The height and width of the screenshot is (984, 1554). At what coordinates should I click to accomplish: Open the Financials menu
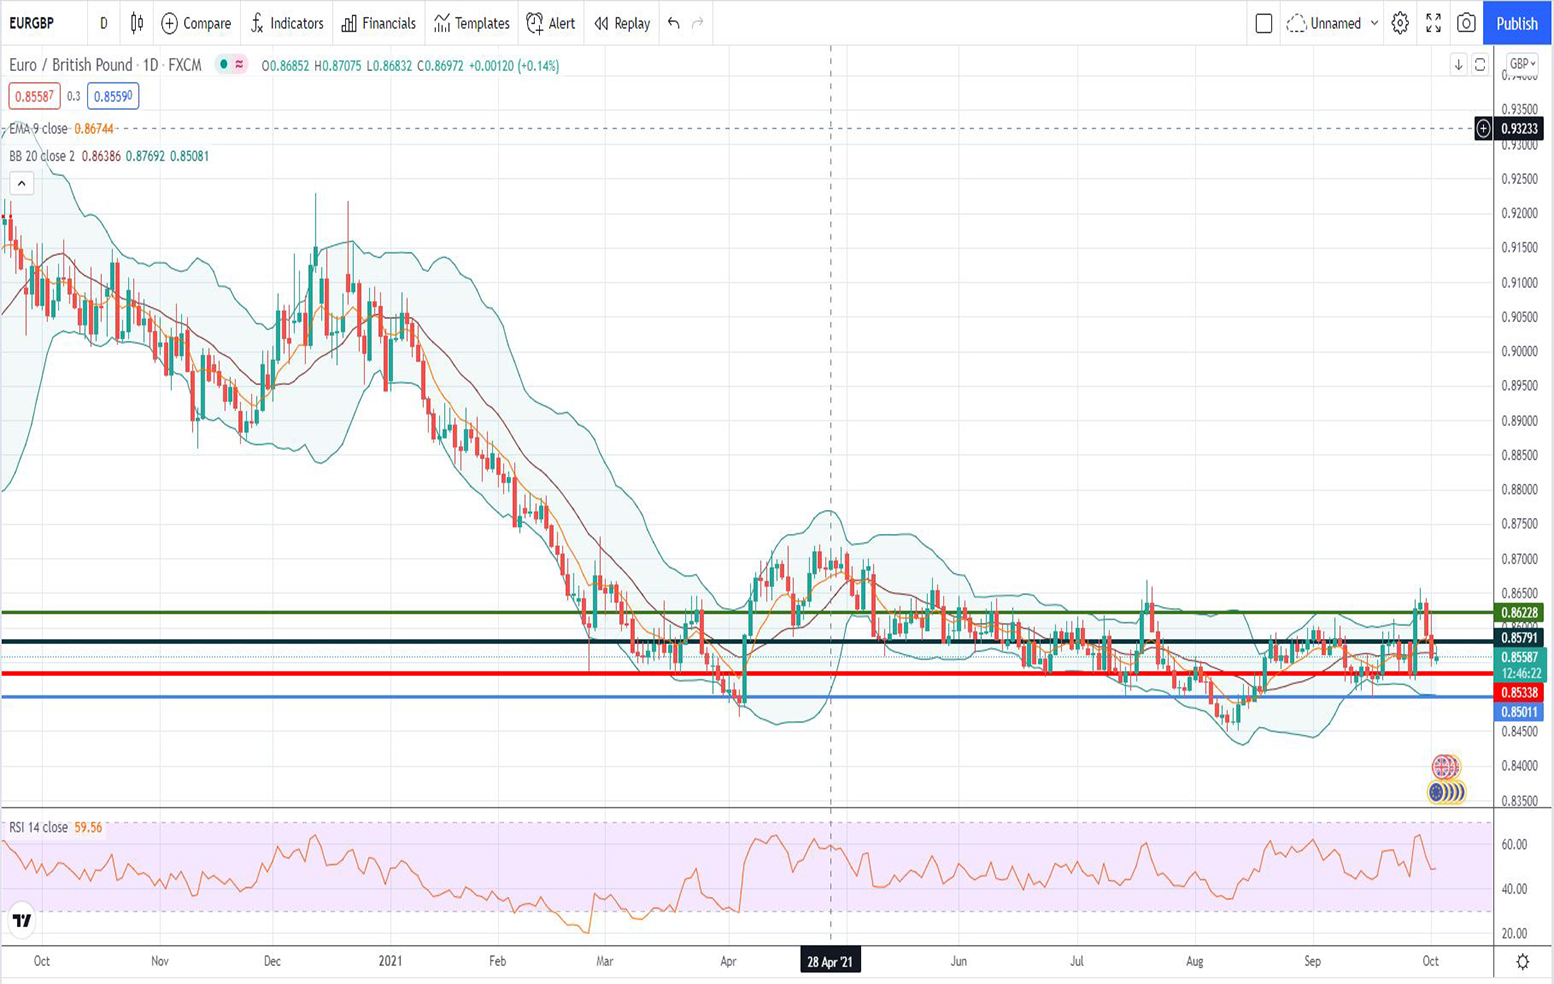click(378, 23)
